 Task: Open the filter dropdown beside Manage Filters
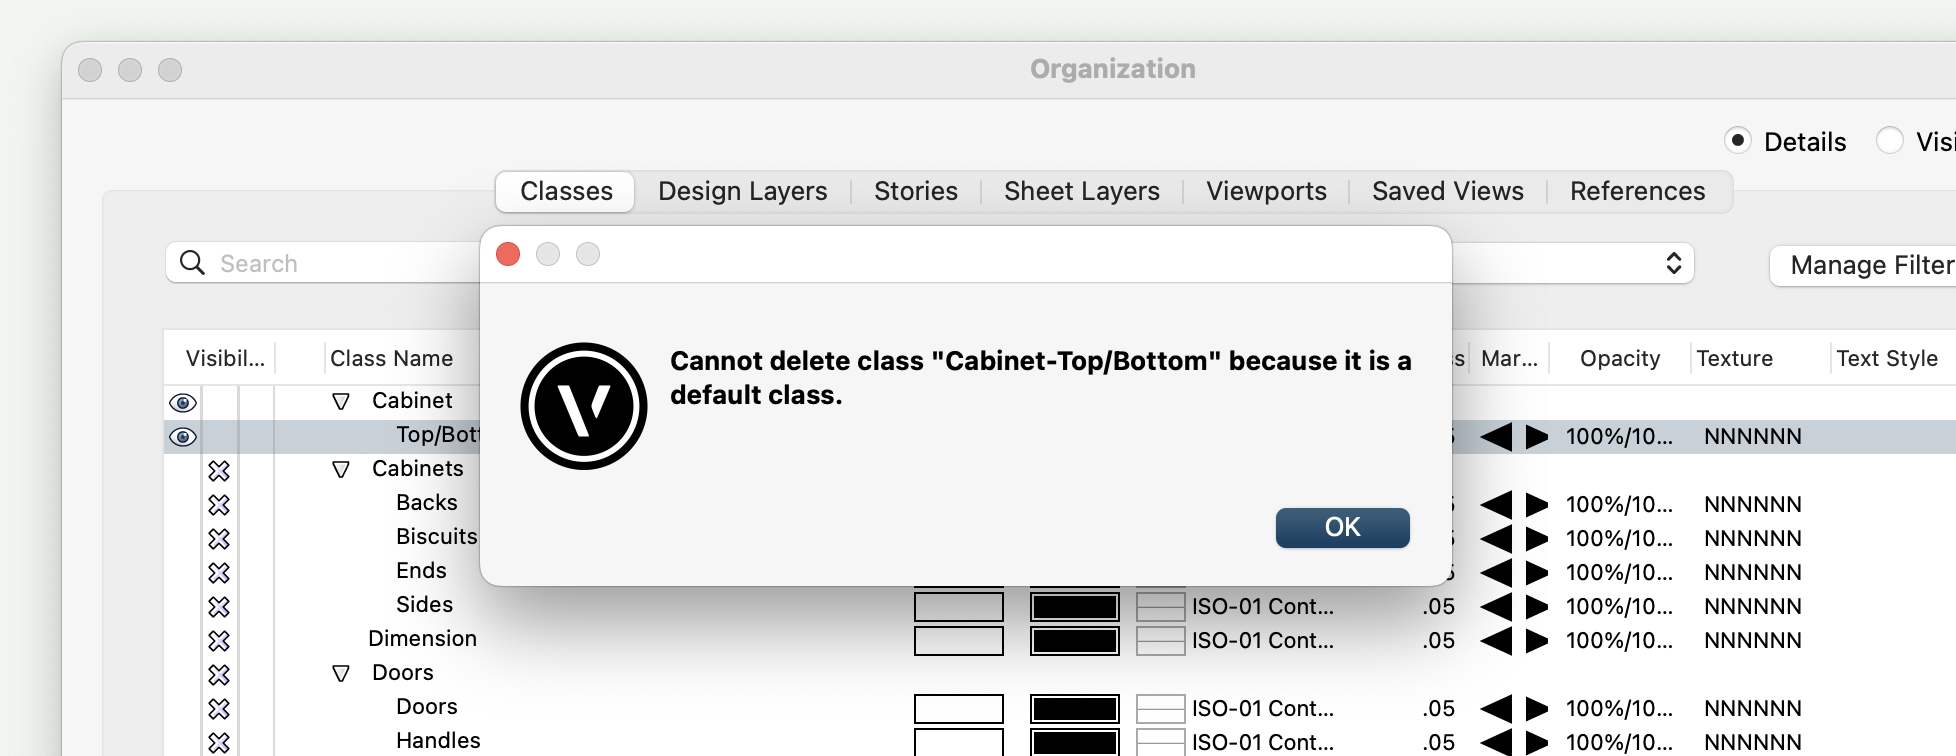(1673, 263)
